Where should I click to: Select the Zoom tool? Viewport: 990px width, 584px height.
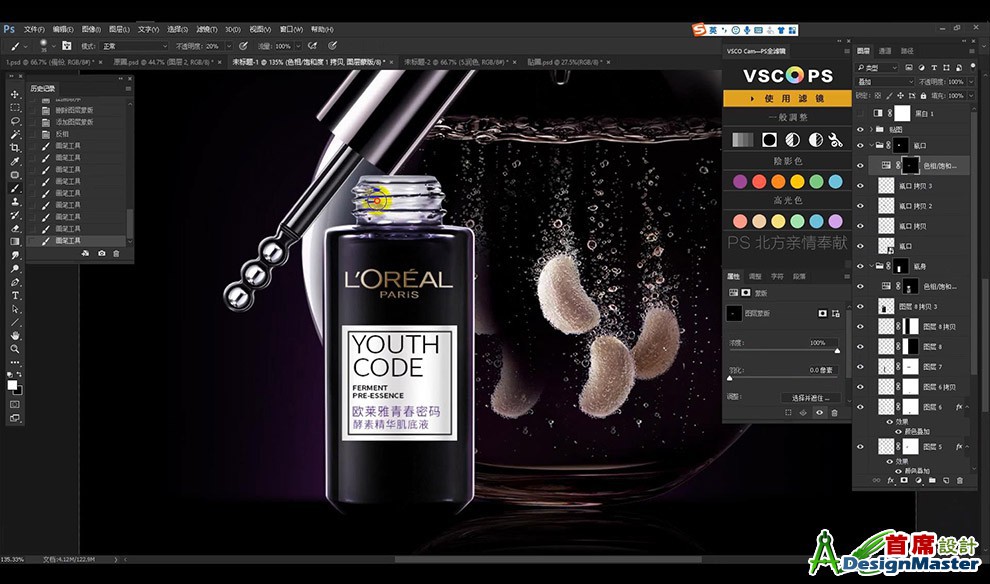pyautogui.click(x=15, y=349)
